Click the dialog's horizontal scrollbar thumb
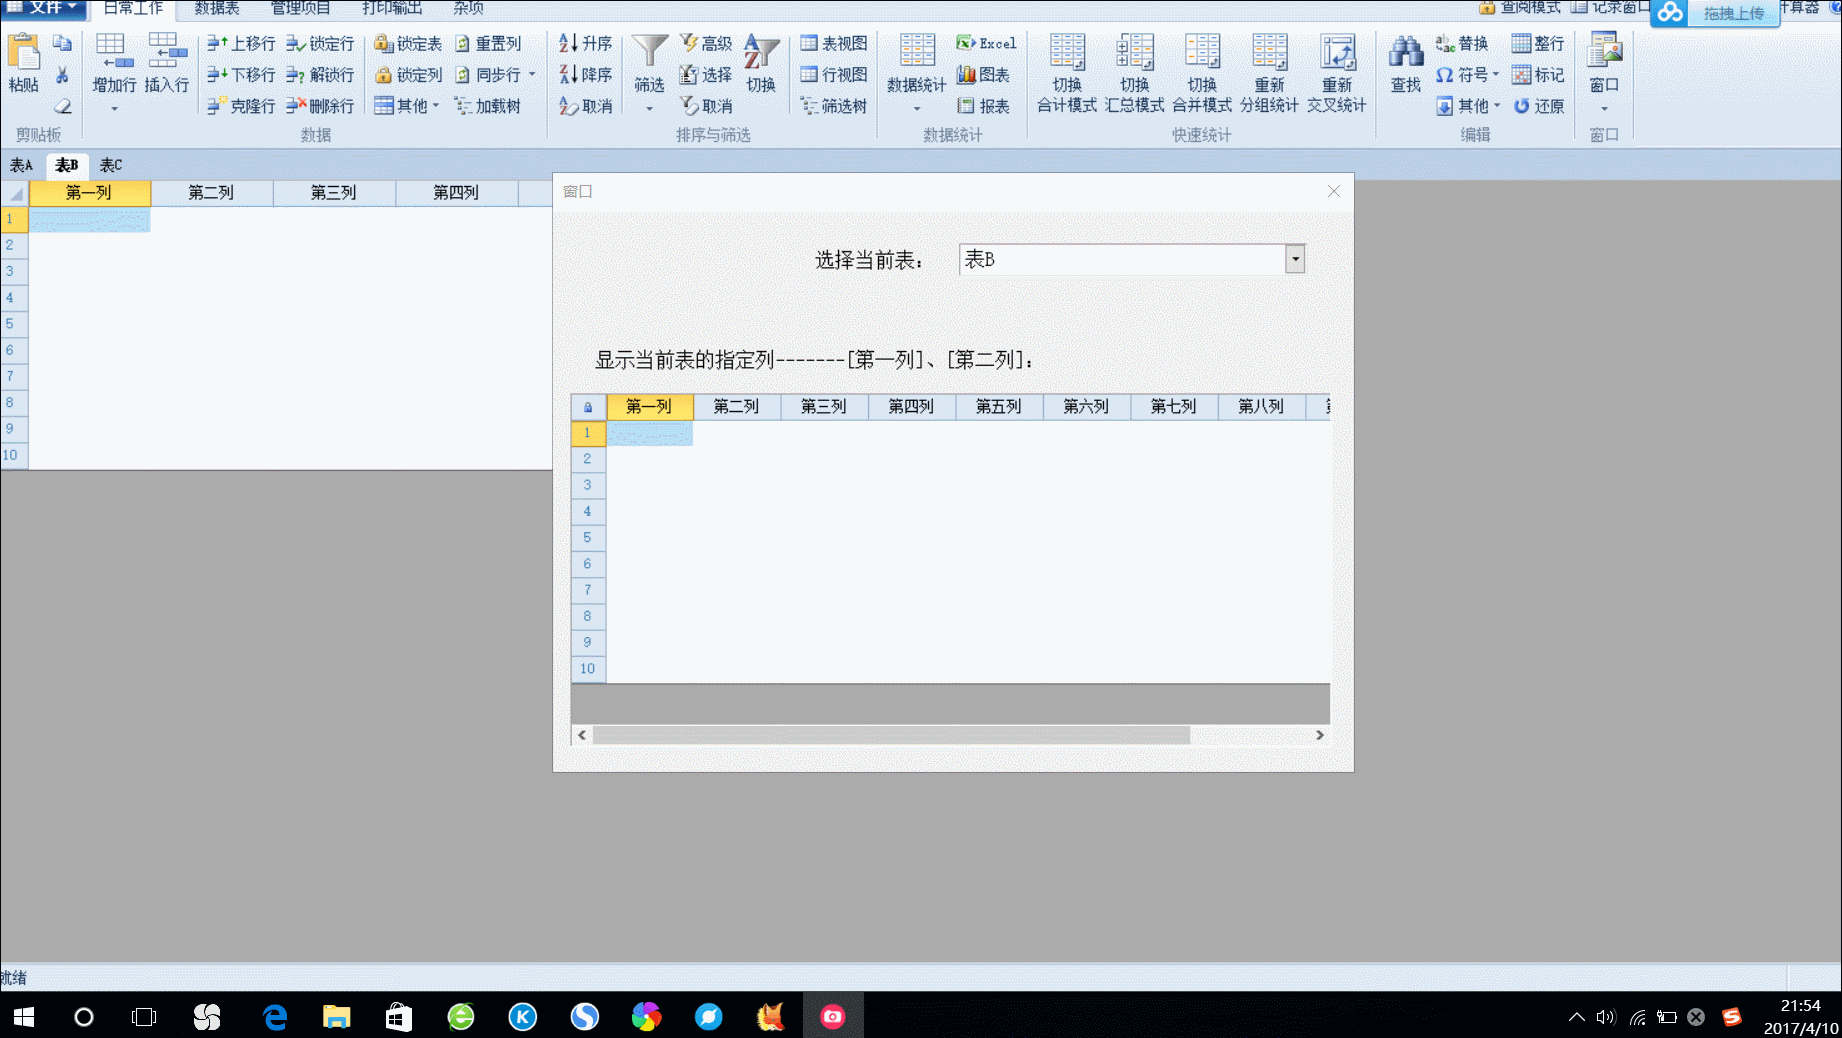The width and height of the screenshot is (1842, 1038). click(891, 735)
